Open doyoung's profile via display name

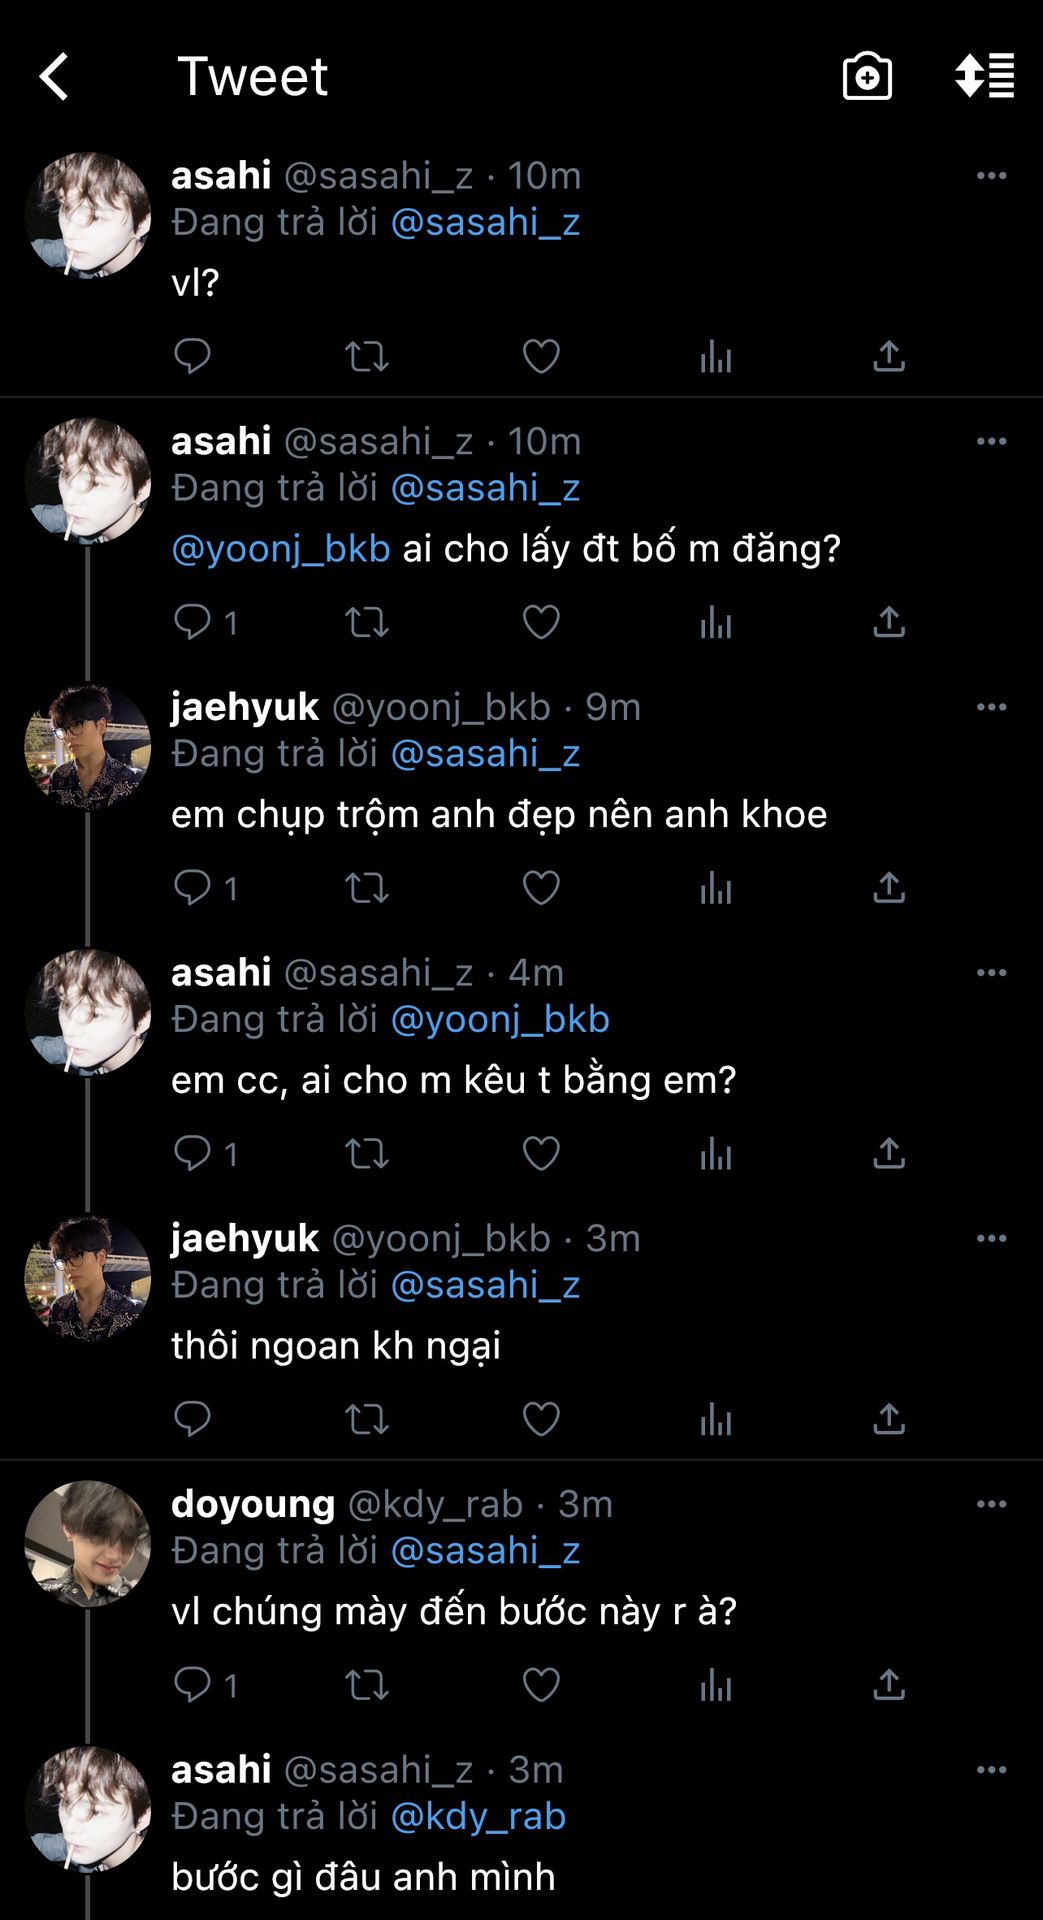click(x=253, y=1504)
